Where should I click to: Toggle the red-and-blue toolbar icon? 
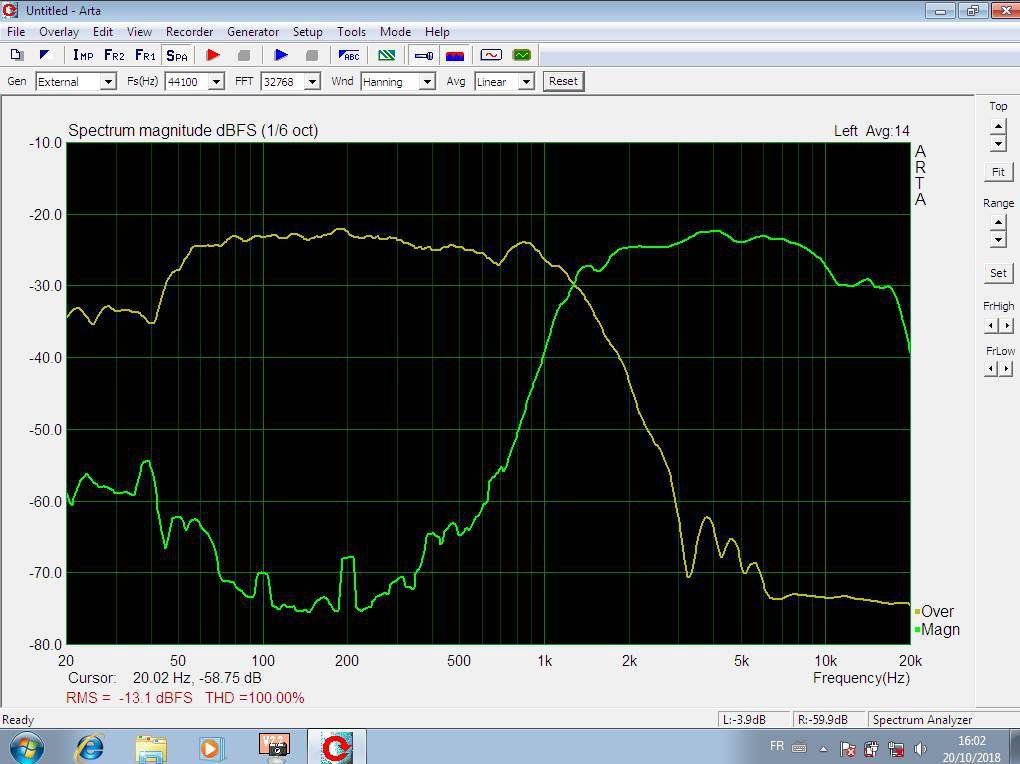click(x=455, y=55)
